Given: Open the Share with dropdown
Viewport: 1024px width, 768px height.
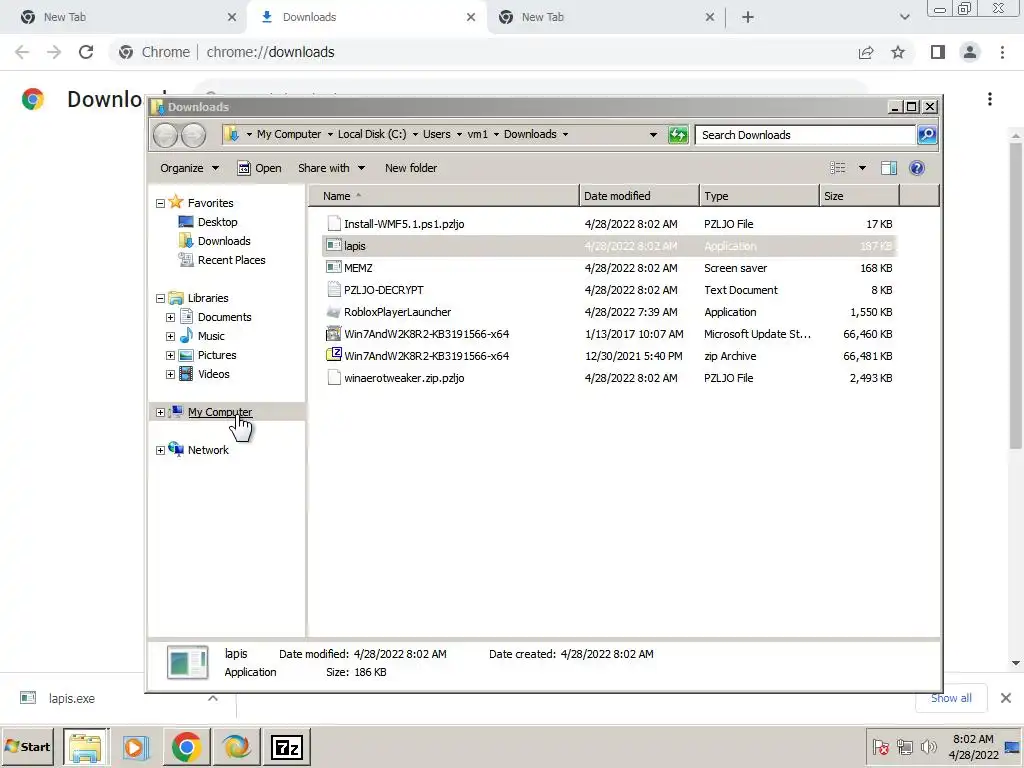Looking at the screenshot, I should tap(331, 168).
